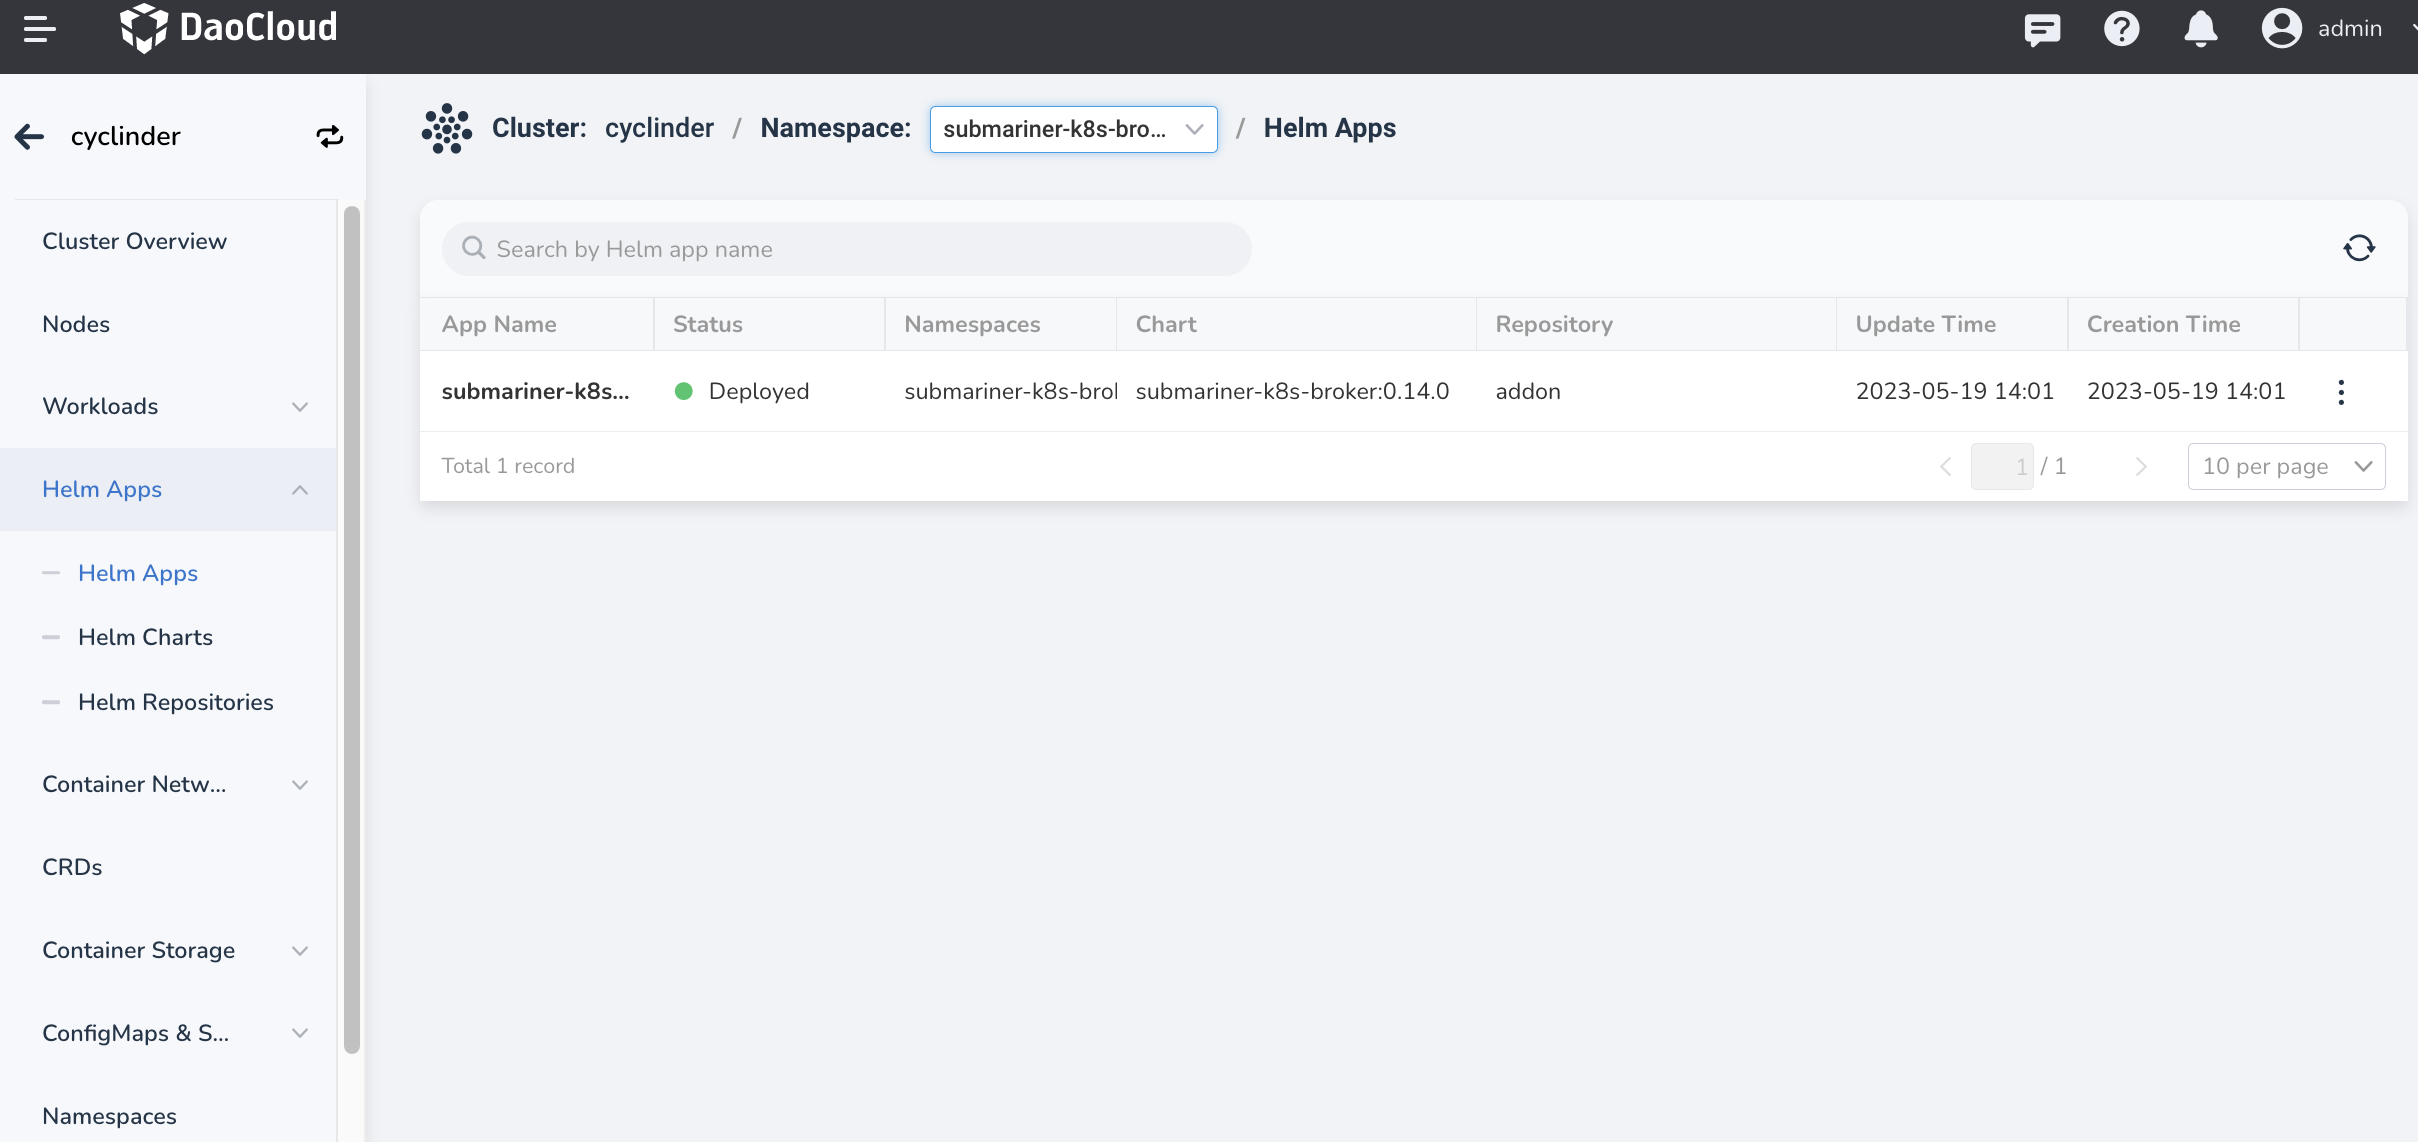Open the Namespace dropdown submariner-k8s-bro...

(1073, 129)
